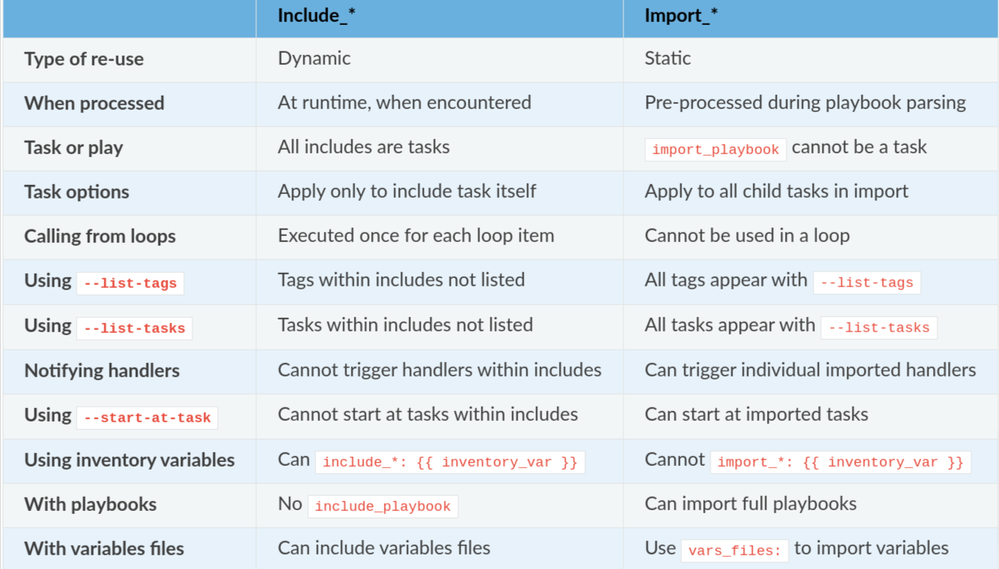Screen dimensions: 999x569
Task: Click the include_*: {{ inventory_var }} code
Action: click(x=449, y=462)
